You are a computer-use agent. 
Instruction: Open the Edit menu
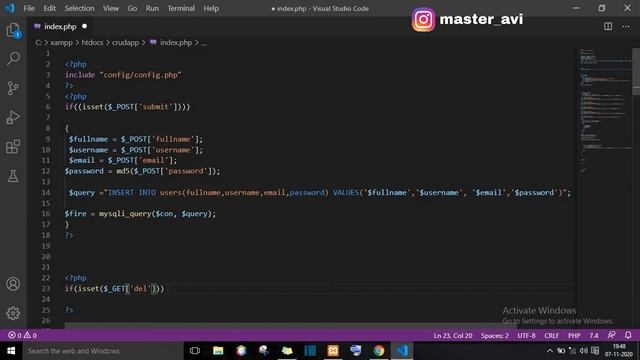(49, 8)
